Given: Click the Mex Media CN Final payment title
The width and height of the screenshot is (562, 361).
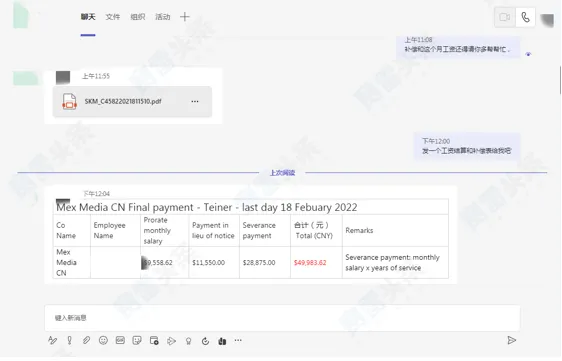Looking at the screenshot, I should pyautogui.click(x=207, y=207).
